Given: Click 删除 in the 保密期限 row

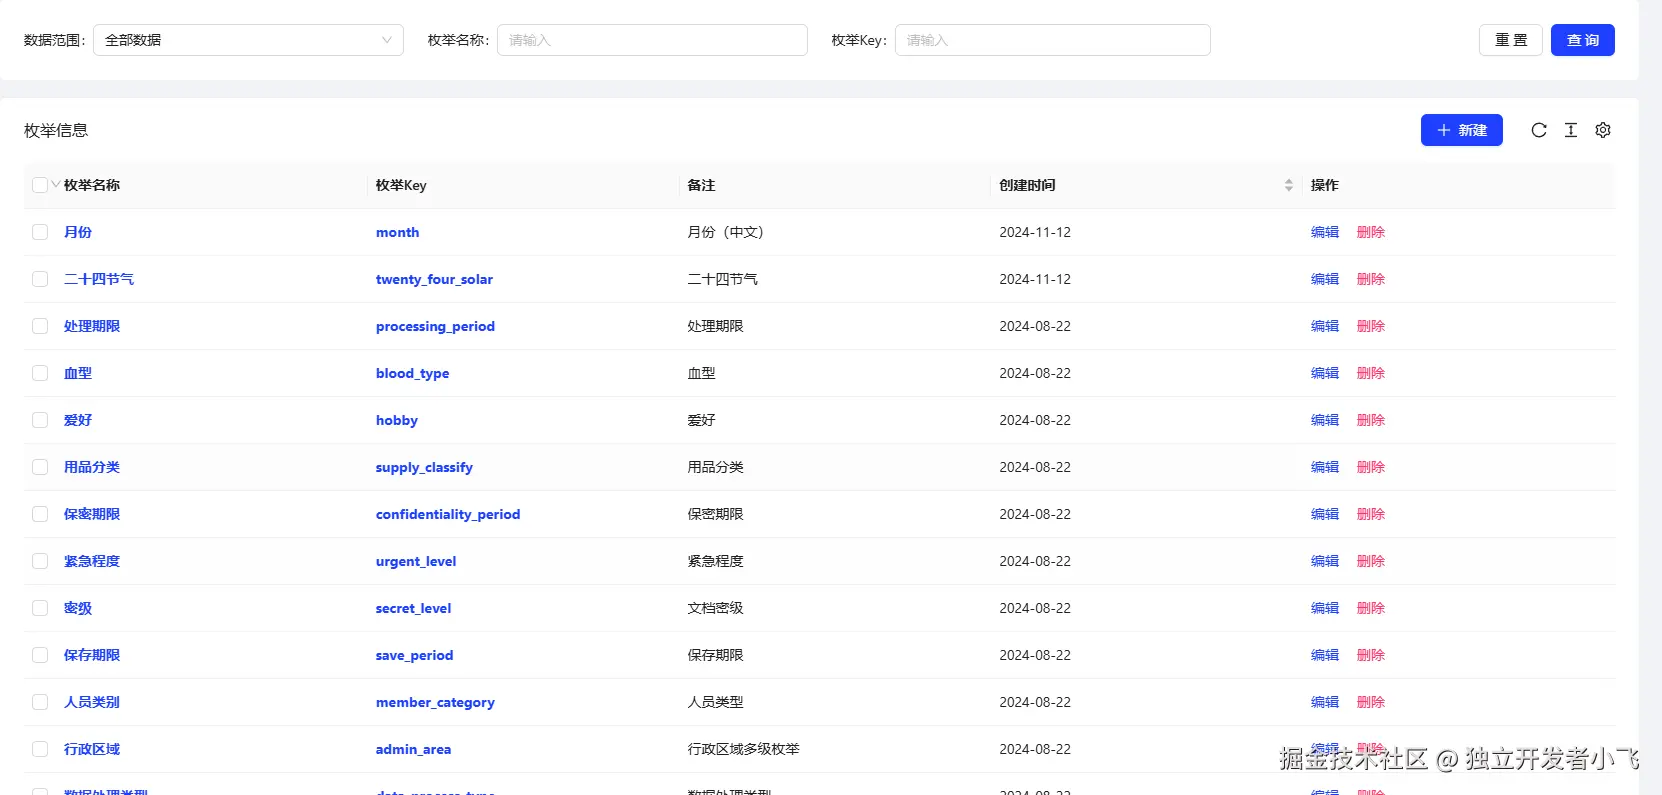Looking at the screenshot, I should [1371, 514].
